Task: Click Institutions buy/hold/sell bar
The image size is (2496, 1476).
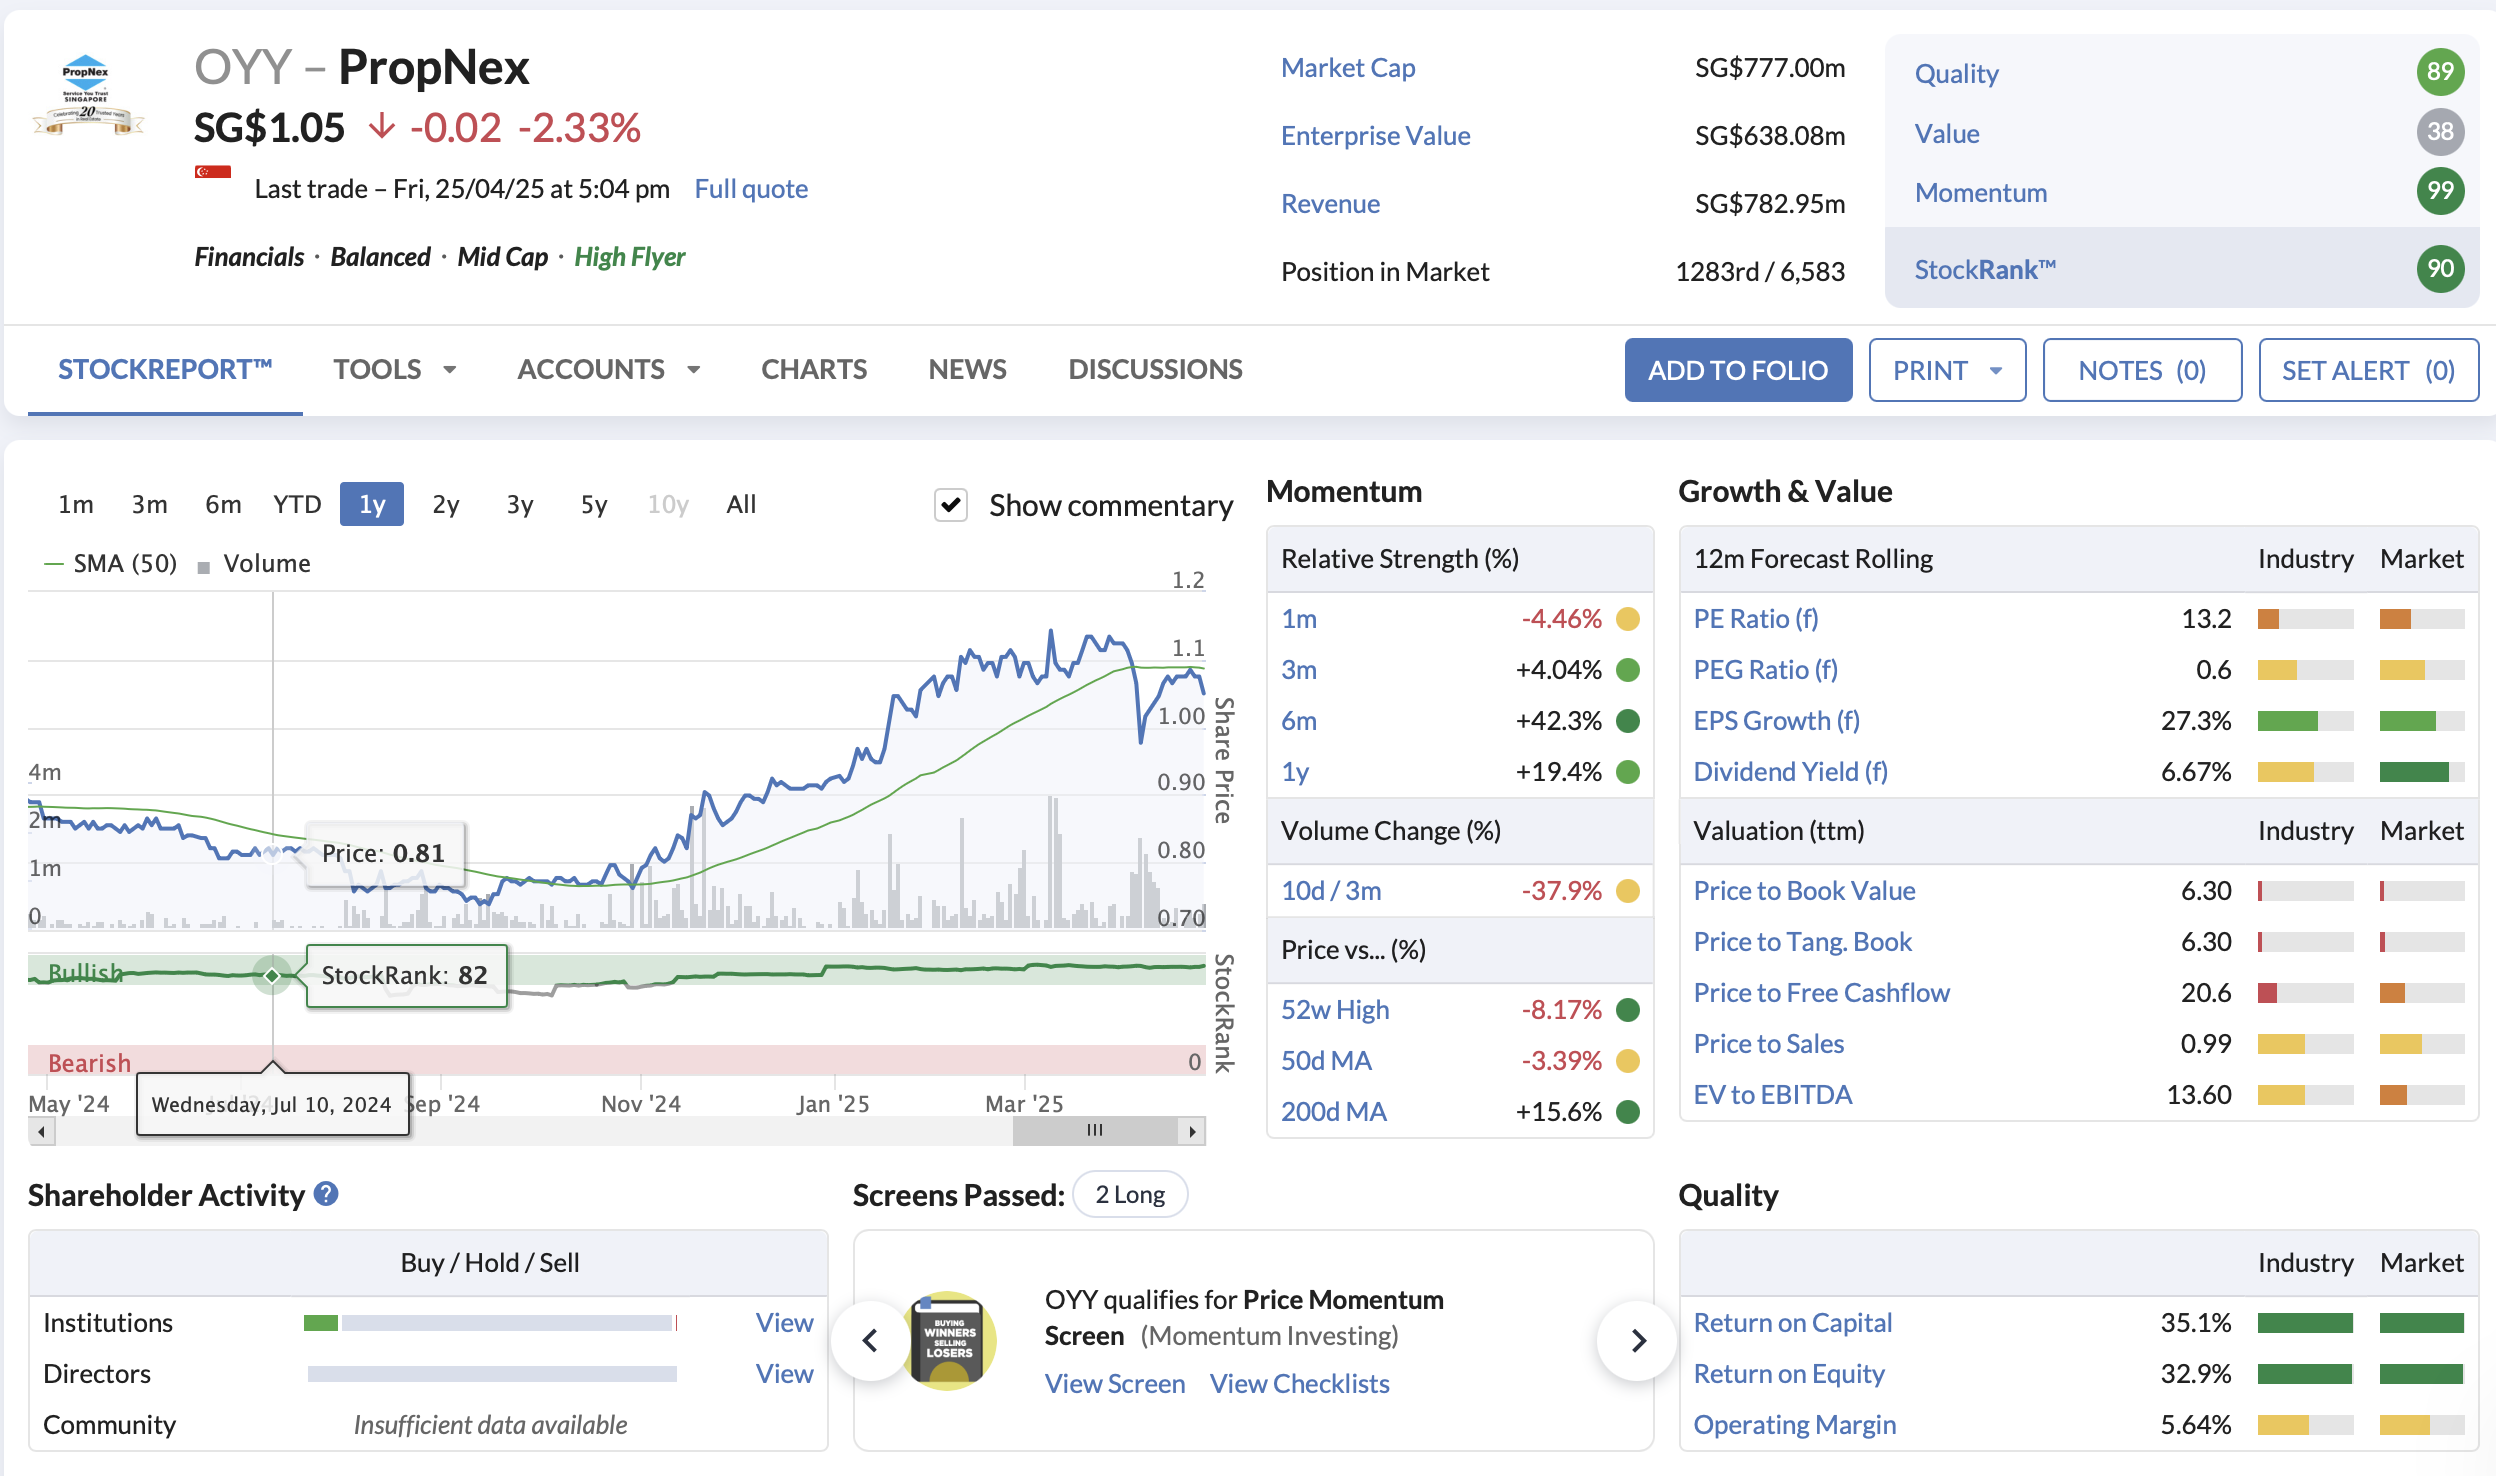Action: 491,1323
